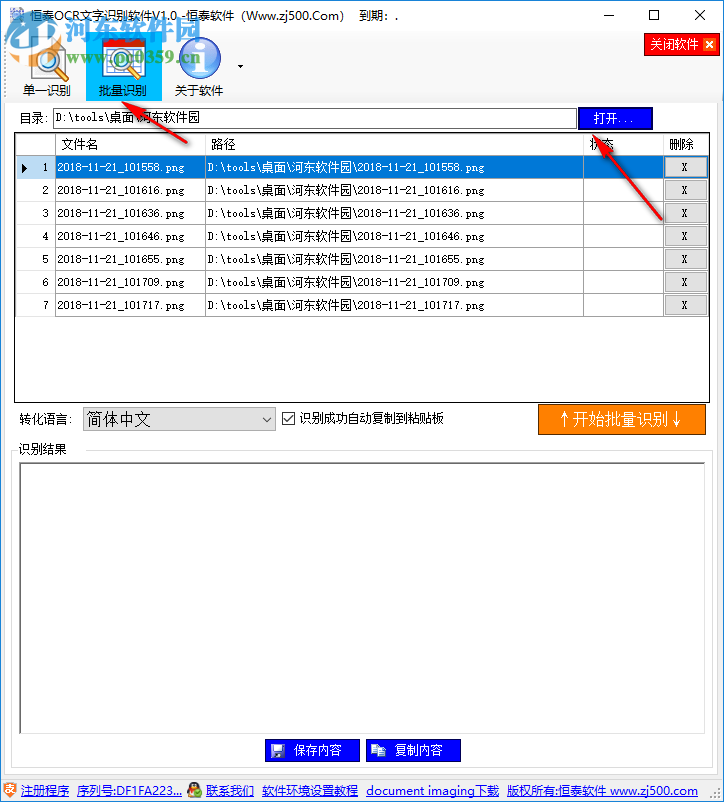Click the row header of row 6

pyautogui.click(x=35, y=282)
